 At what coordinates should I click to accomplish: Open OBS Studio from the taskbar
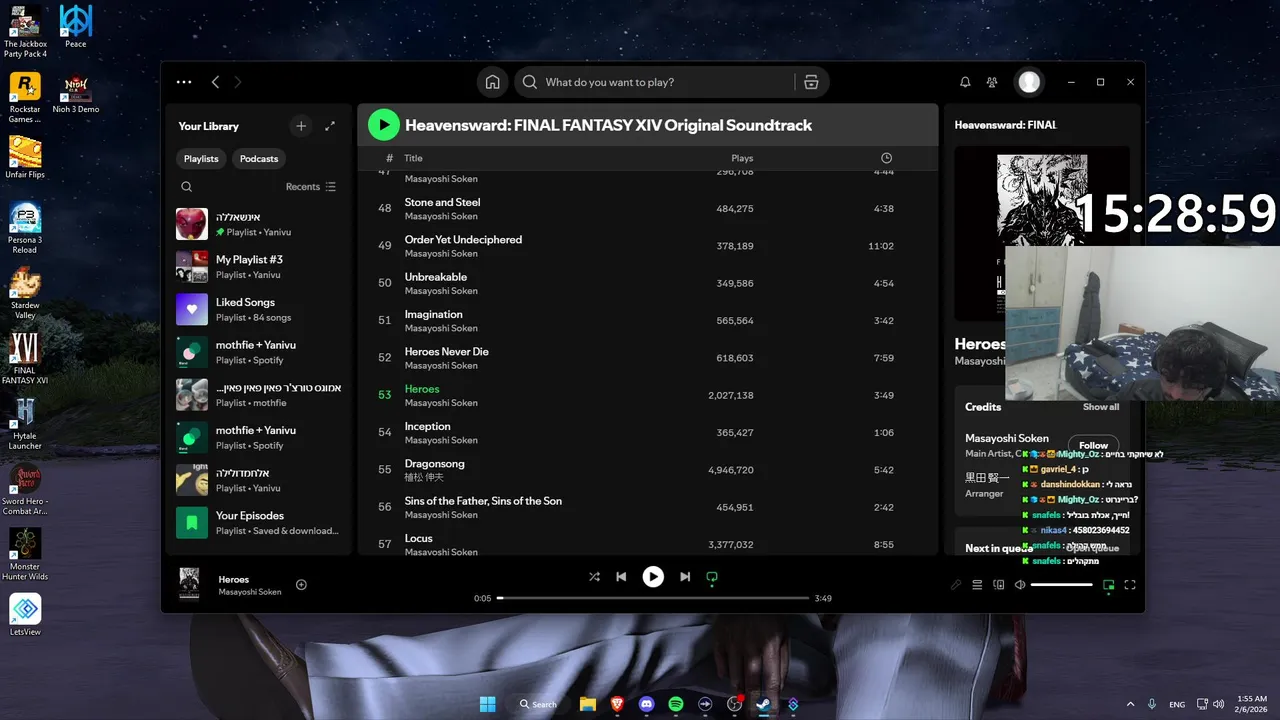click(x=734, y=704)
